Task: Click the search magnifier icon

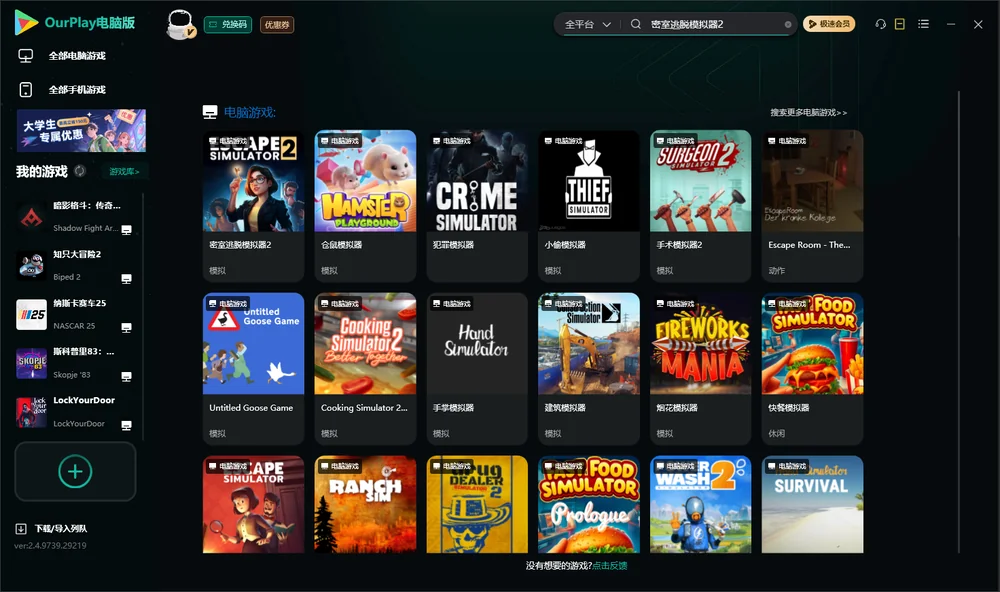Action: coord(636,24)
